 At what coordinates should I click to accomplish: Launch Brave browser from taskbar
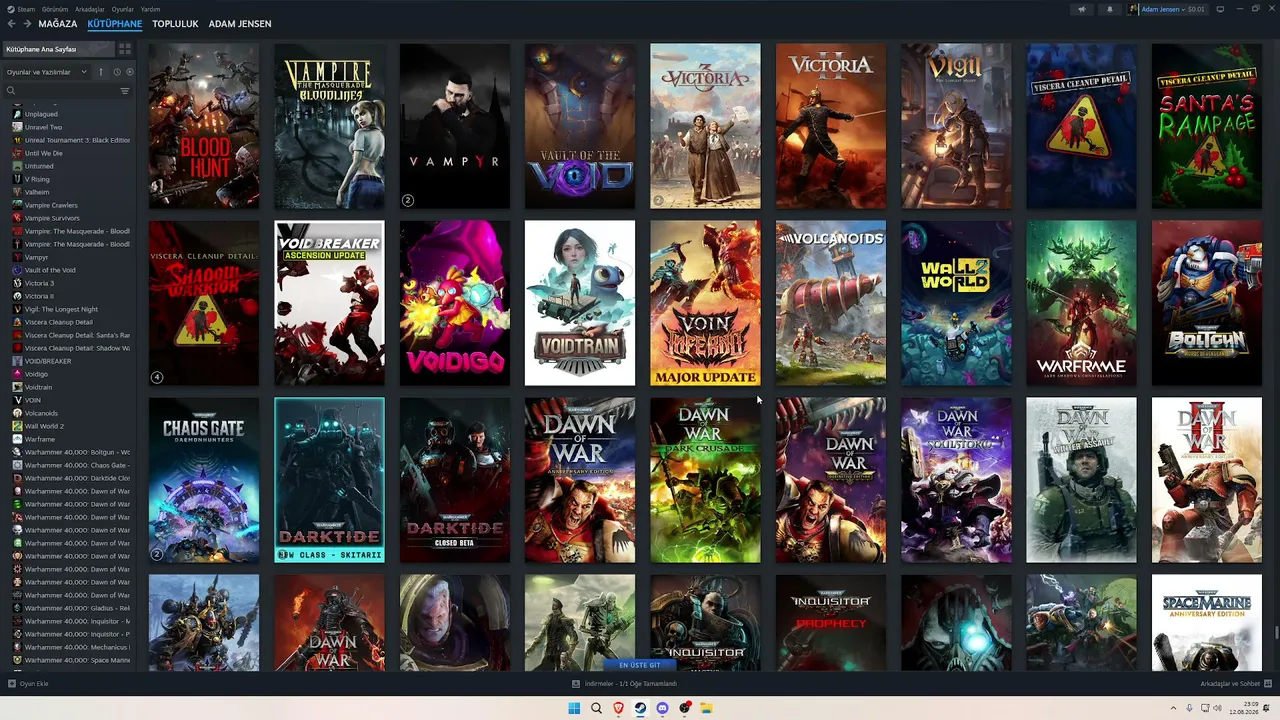pyautogui.click(x=618, y=708)
